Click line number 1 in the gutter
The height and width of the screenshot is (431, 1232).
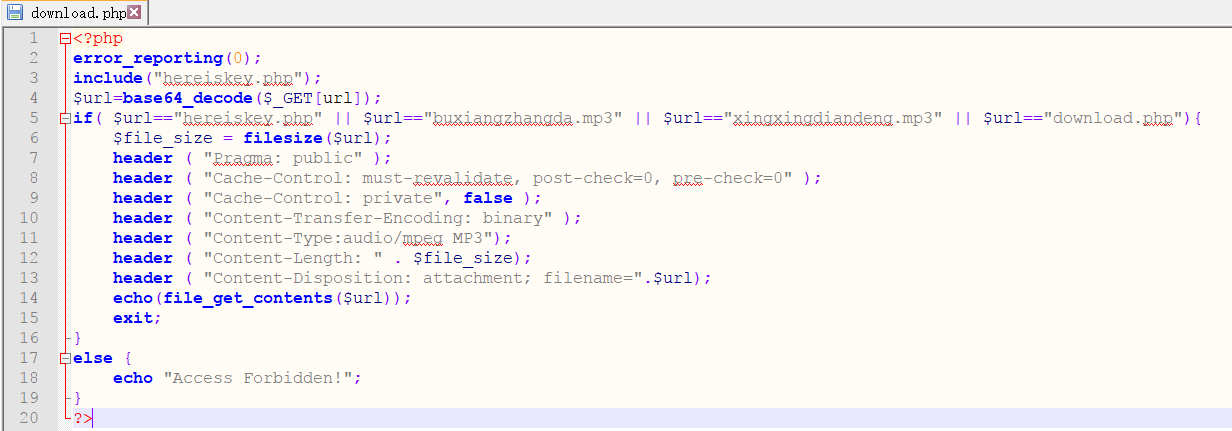33,38
